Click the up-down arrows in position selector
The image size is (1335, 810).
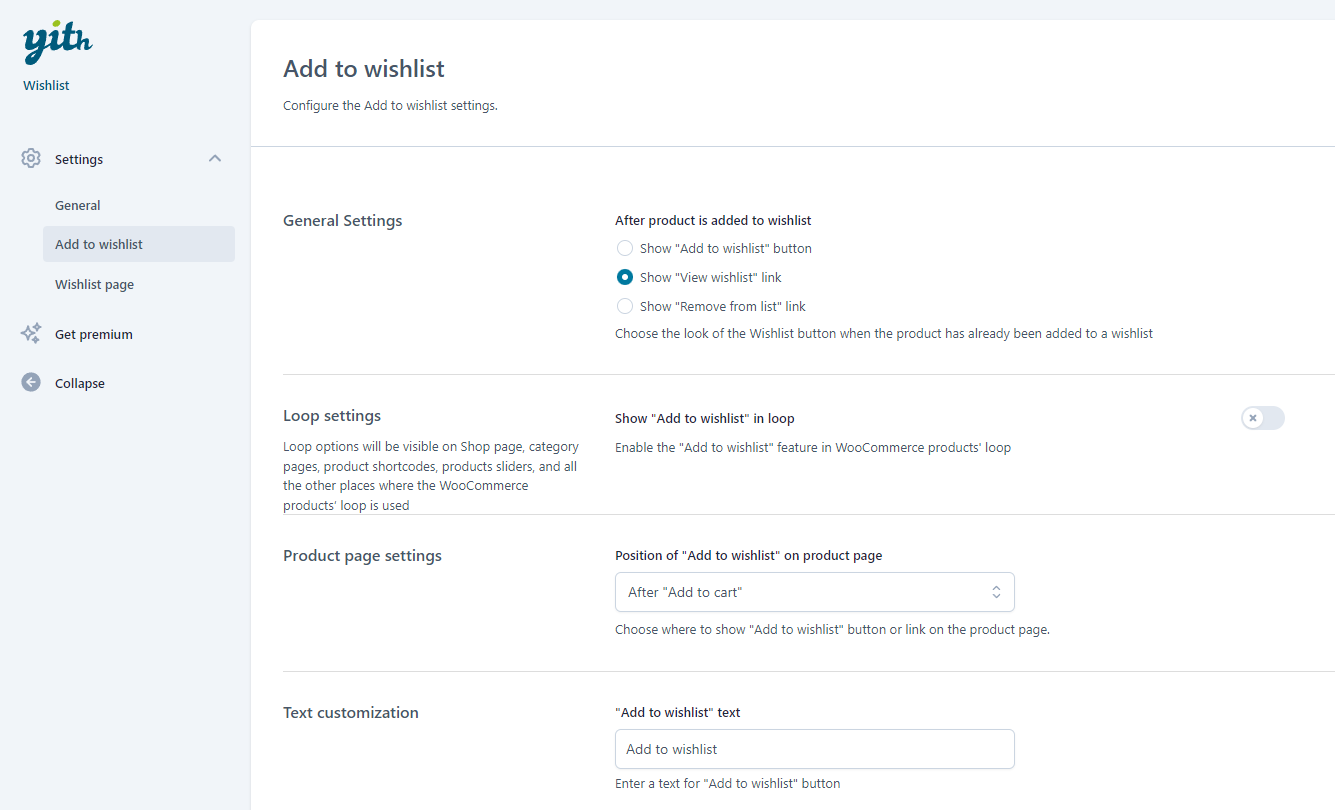(996, 592)
